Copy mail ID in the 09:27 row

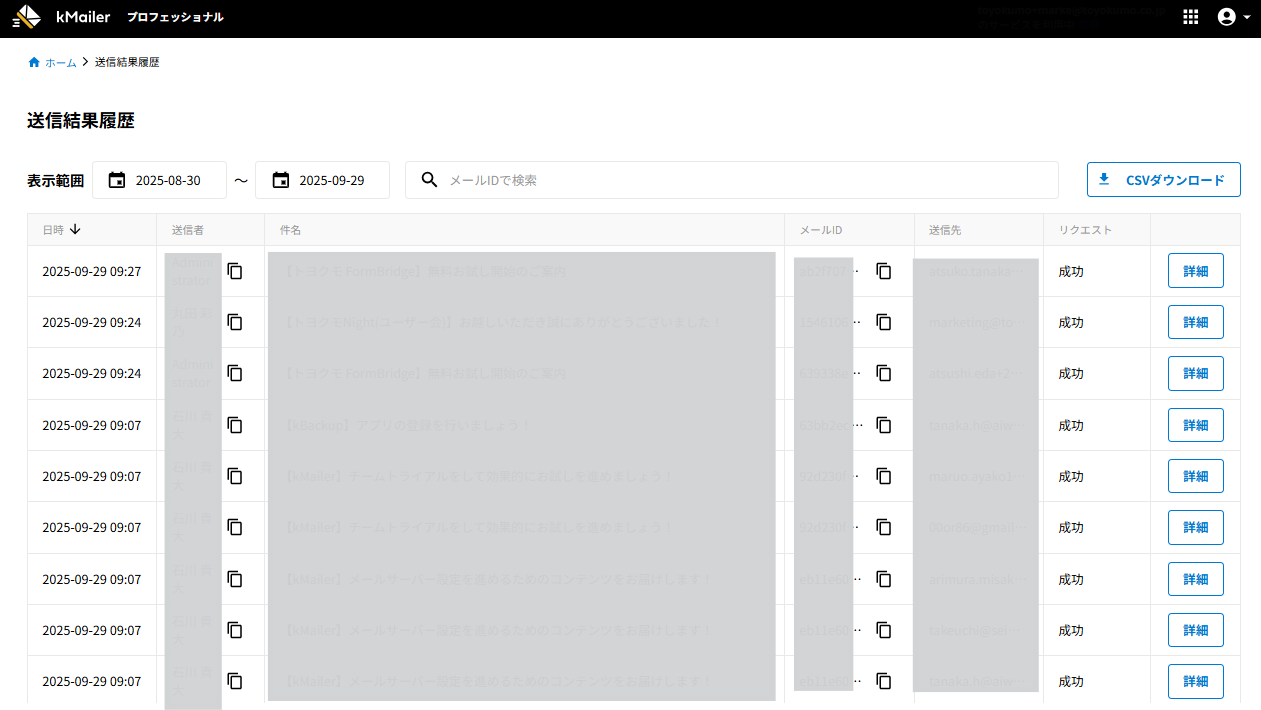coord(884,271)
